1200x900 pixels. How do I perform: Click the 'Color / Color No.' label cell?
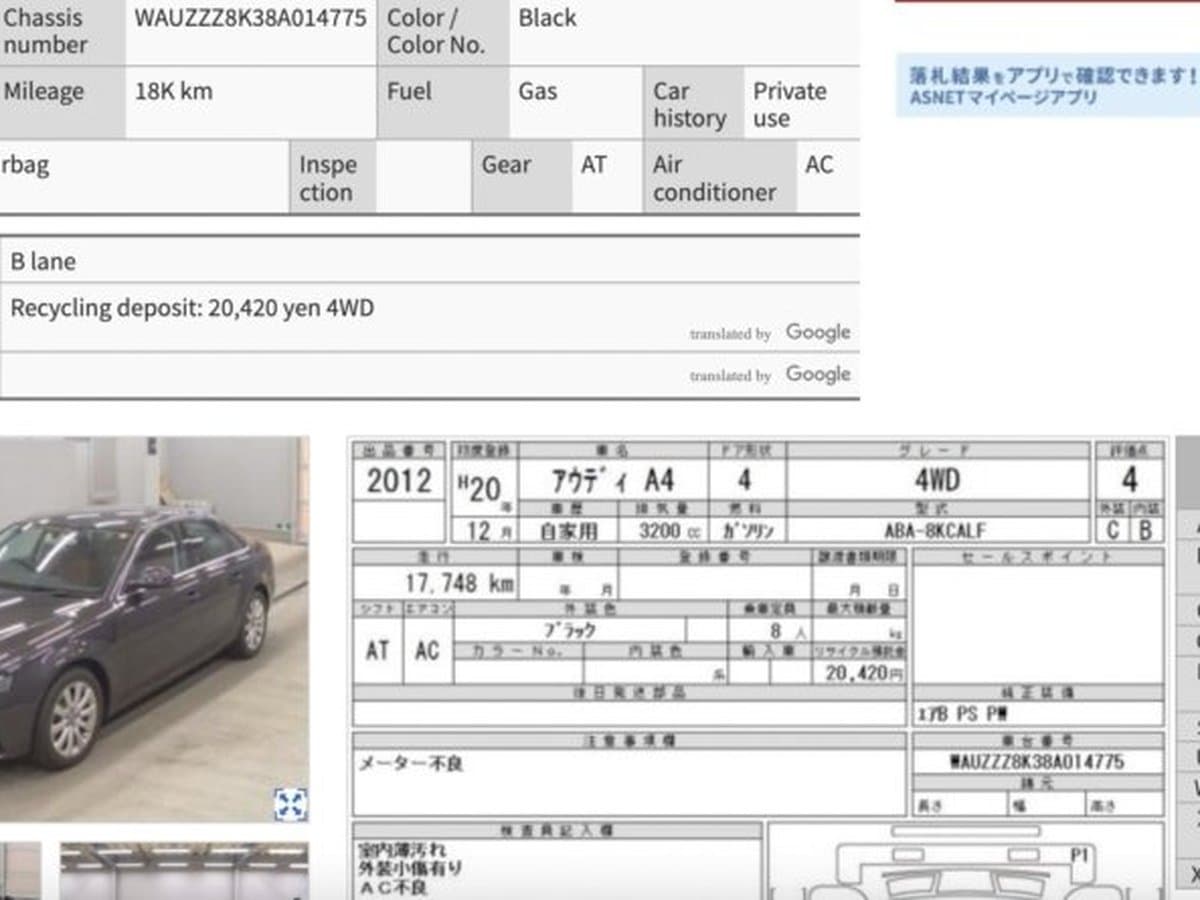coord(443,31)
